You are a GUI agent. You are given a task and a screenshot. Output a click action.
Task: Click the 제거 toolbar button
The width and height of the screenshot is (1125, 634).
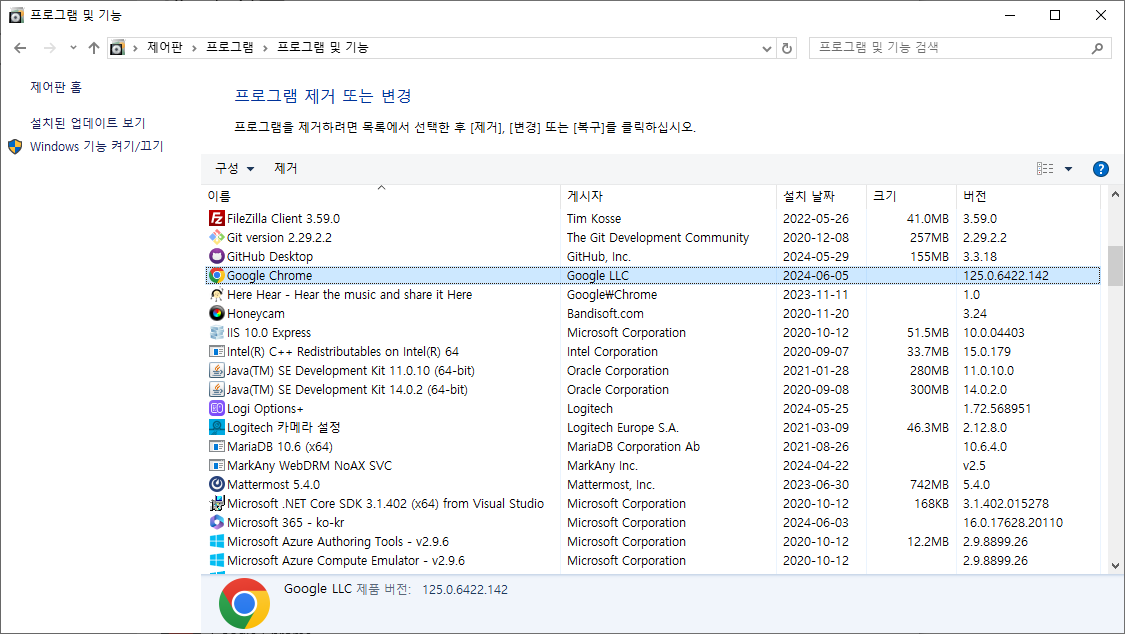pos(286,169)
